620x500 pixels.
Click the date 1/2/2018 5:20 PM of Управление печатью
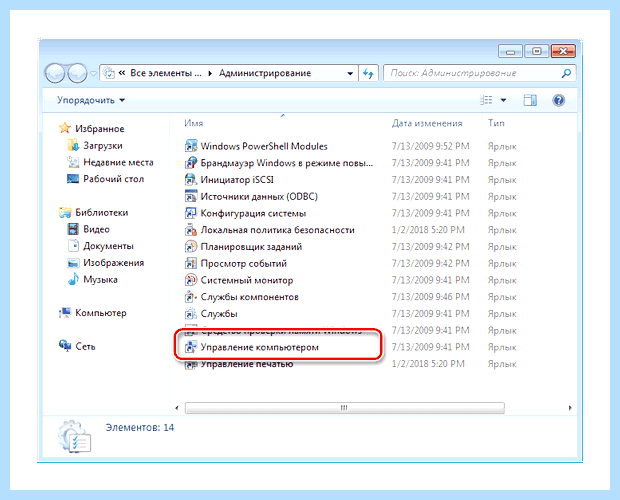click(x=428, y=364)
